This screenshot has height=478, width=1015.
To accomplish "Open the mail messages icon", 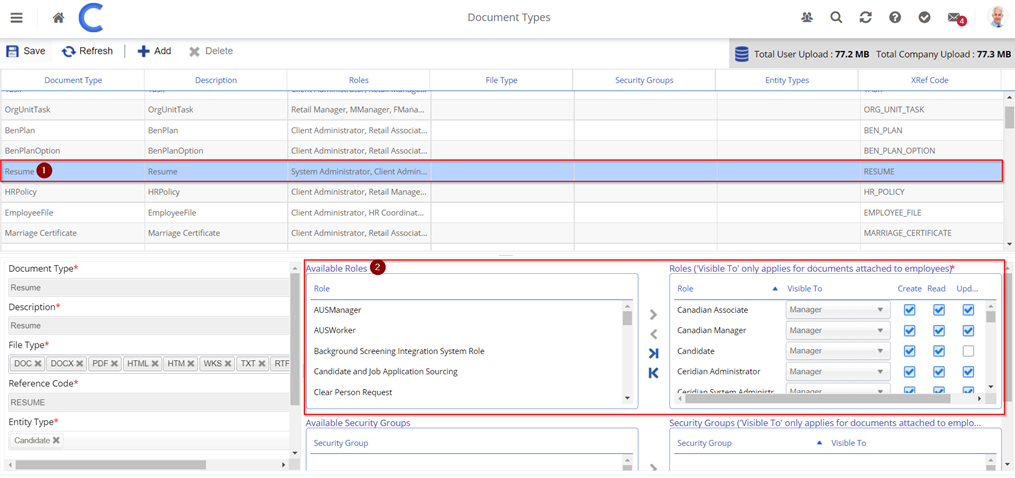I will [x=954, y=18].
